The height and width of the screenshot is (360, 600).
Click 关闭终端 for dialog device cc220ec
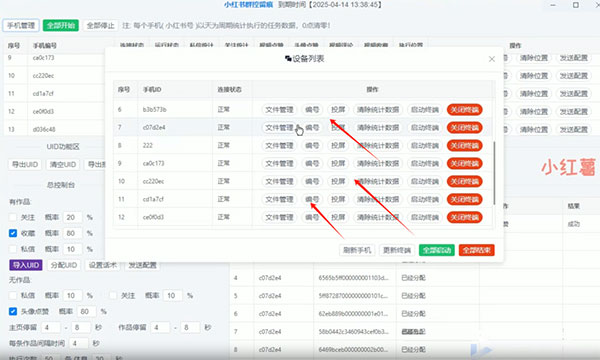(x=465, y=182)
